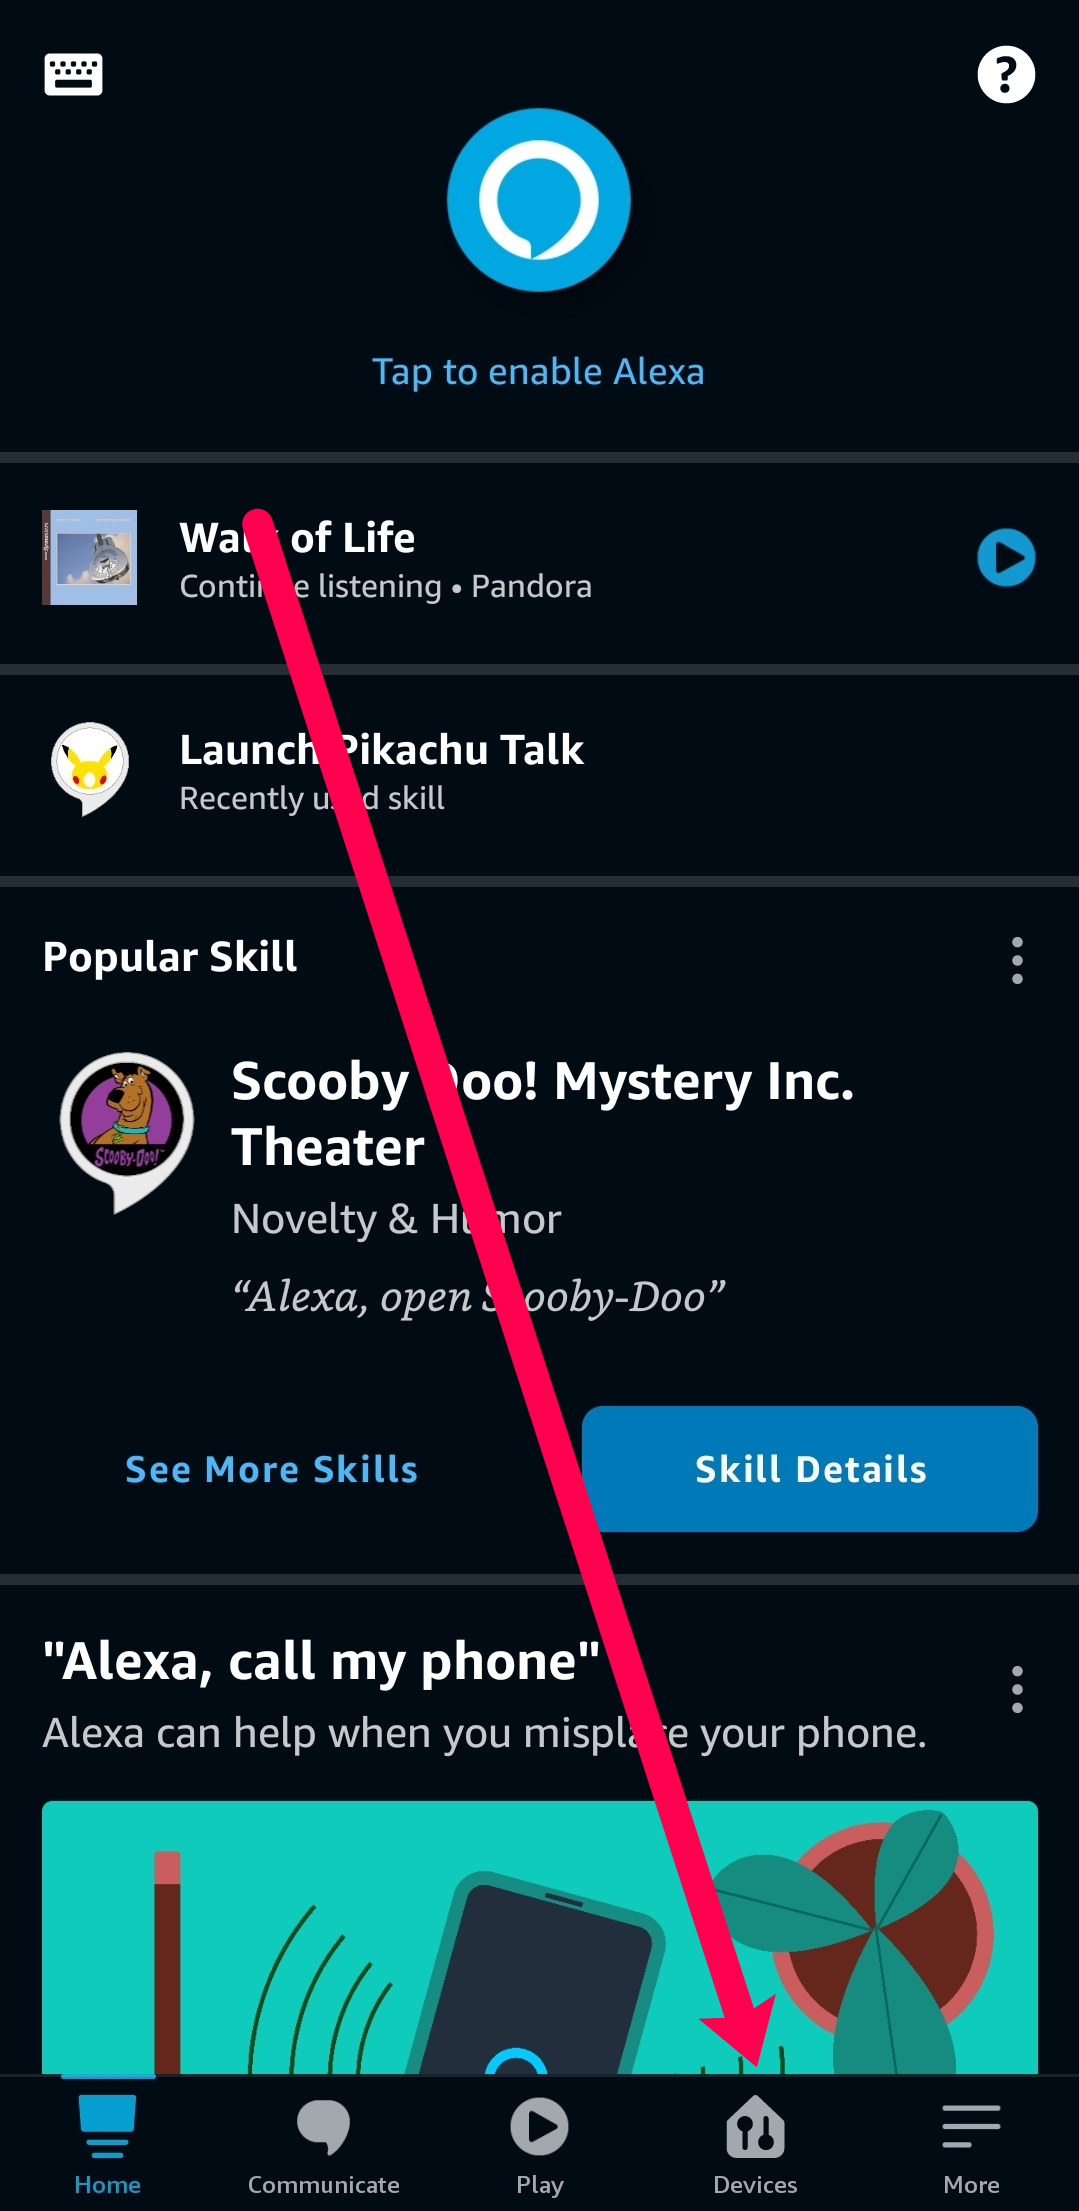The width and height of the screenshot is (1079, 2211).
Task: Open Scooby Doo! Mystery Inc. Theater title
Action: 543,1113
